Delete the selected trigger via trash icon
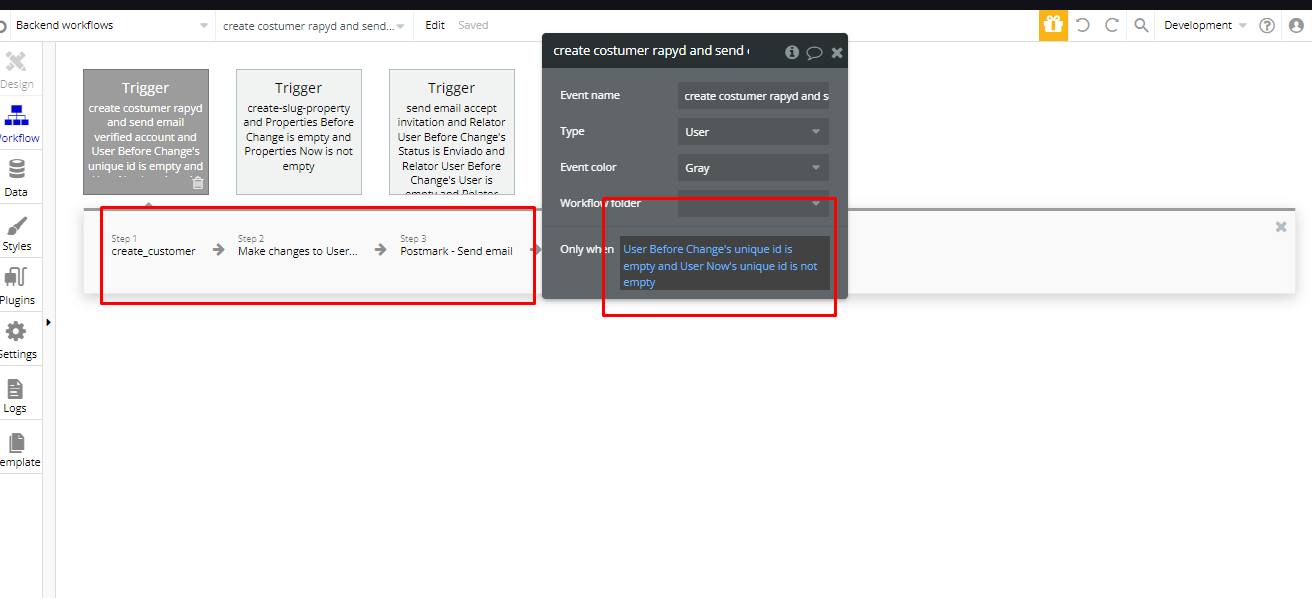The image size is (1312, 598). [198, 182]
